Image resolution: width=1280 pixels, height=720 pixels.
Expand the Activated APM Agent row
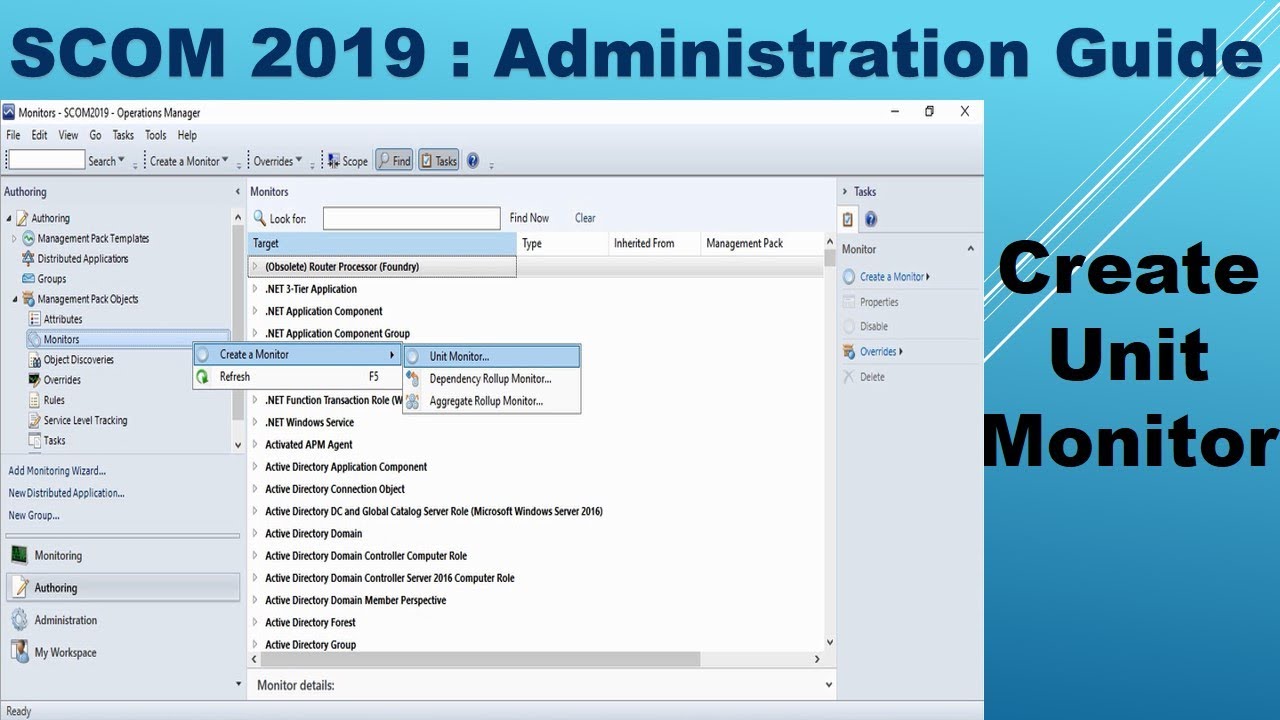[x=255, y=445]
